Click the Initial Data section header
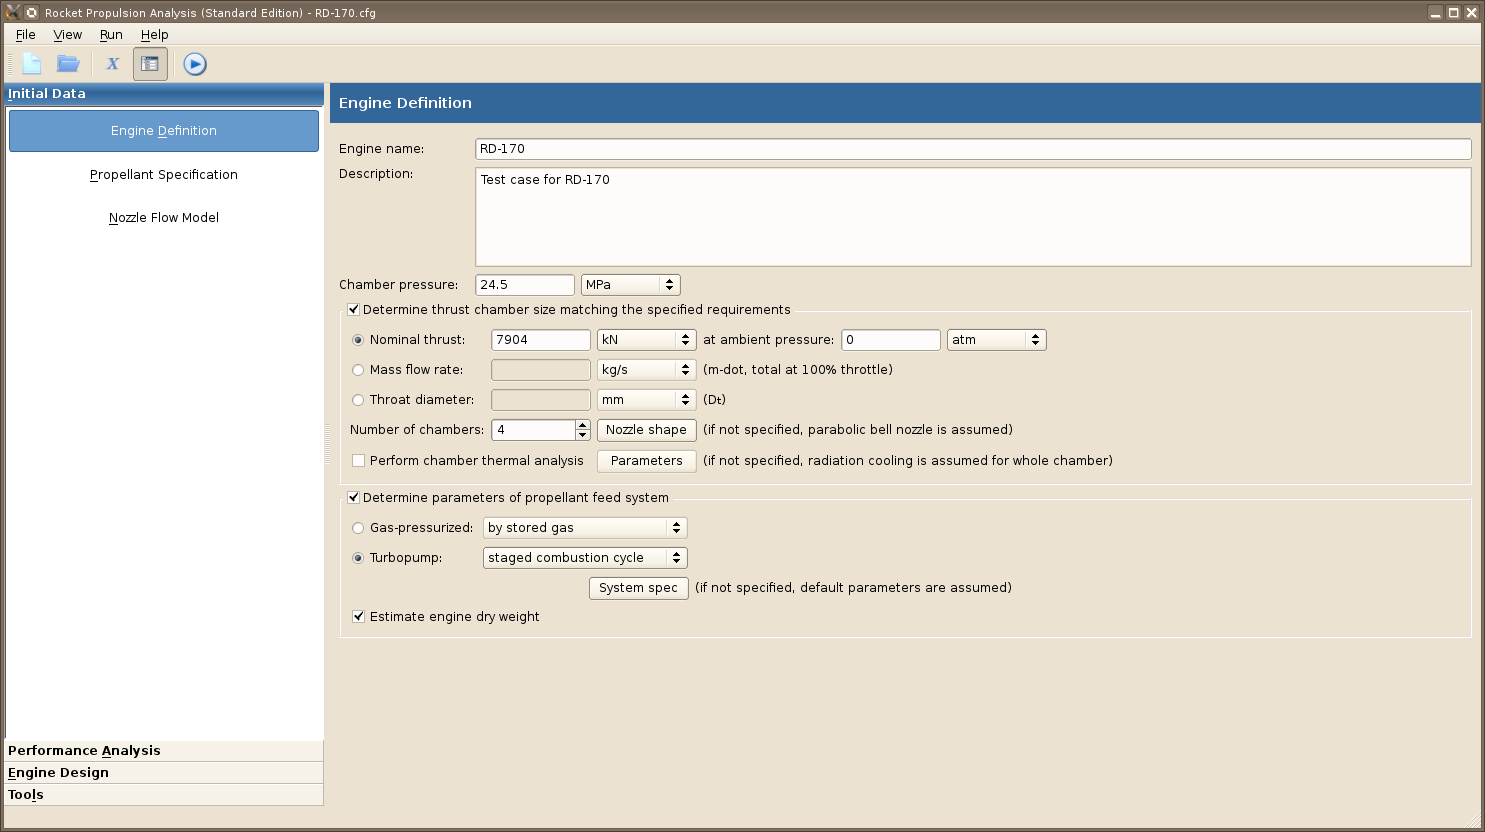The height and width of the screenshot is (832, 1485). click(x=164, y=94)
